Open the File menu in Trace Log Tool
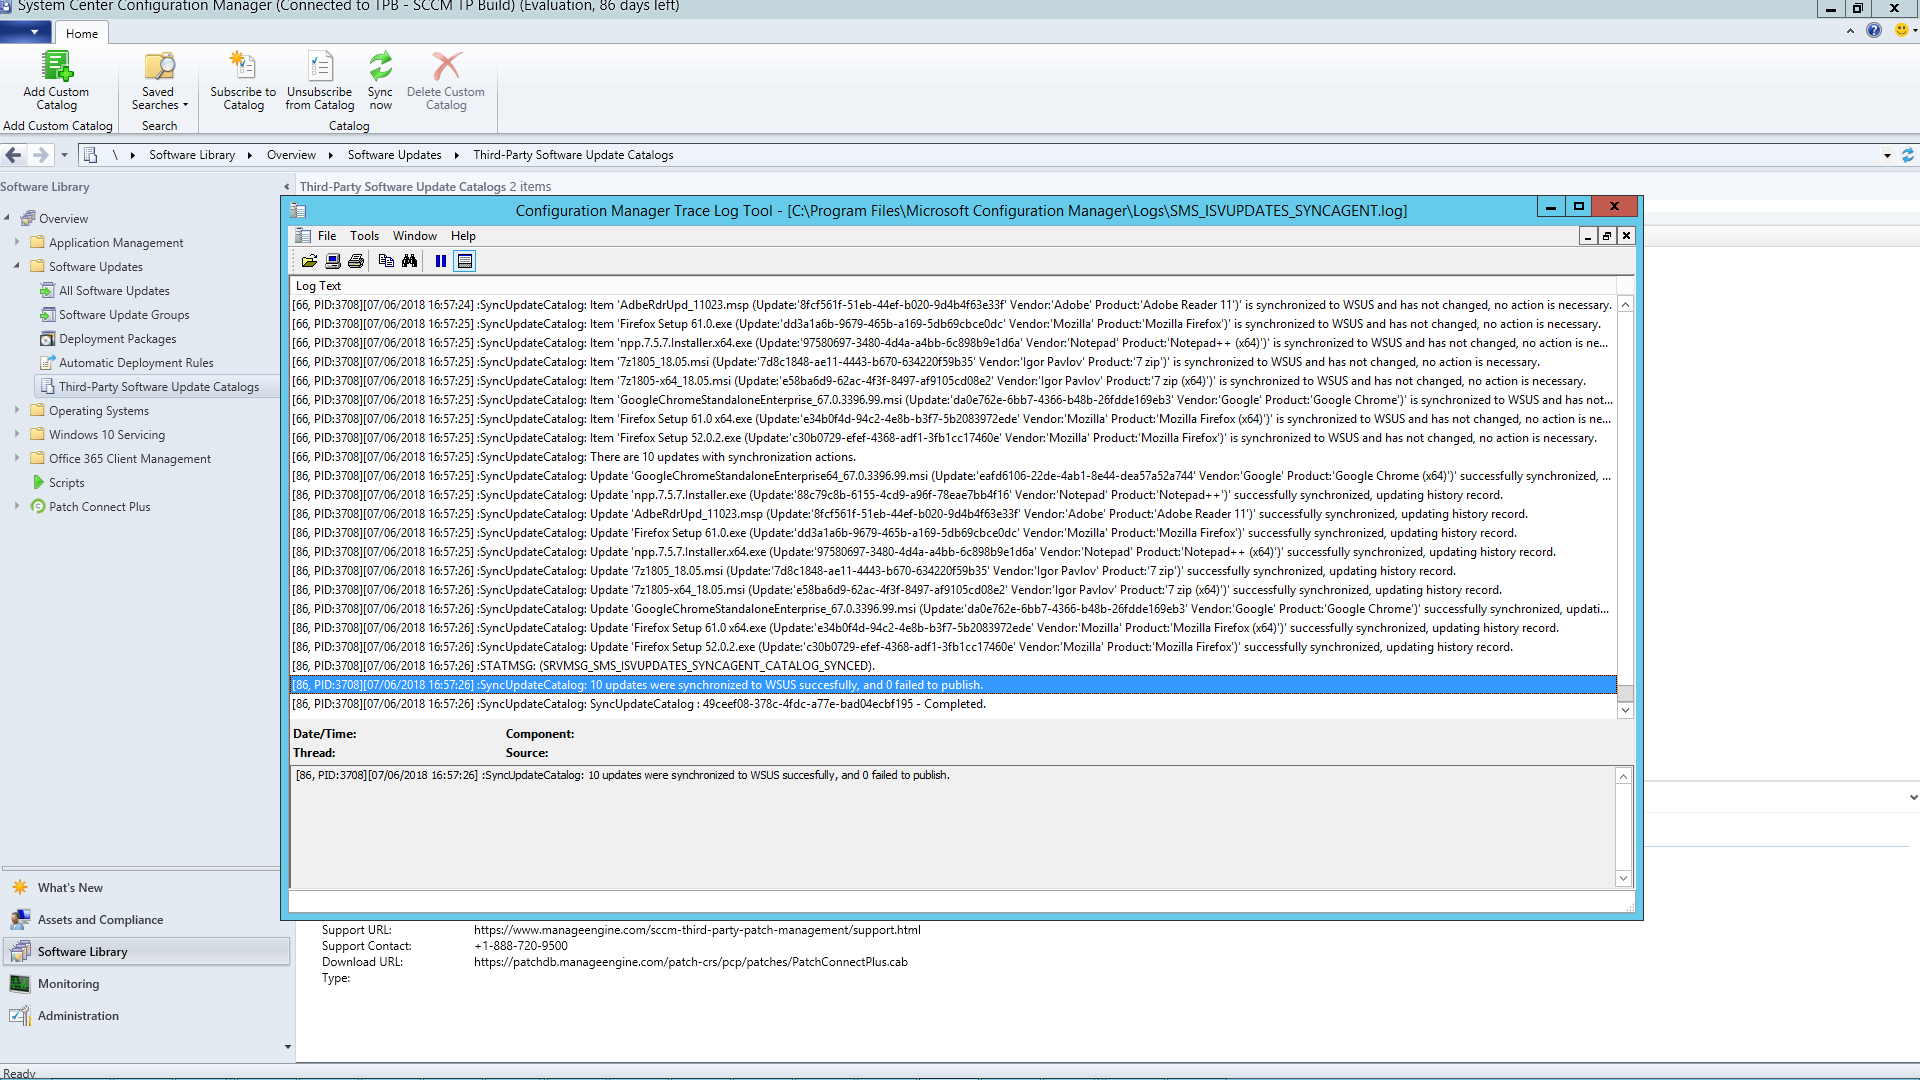This screenshot has width=1920, height=1080. coord(327,236)
